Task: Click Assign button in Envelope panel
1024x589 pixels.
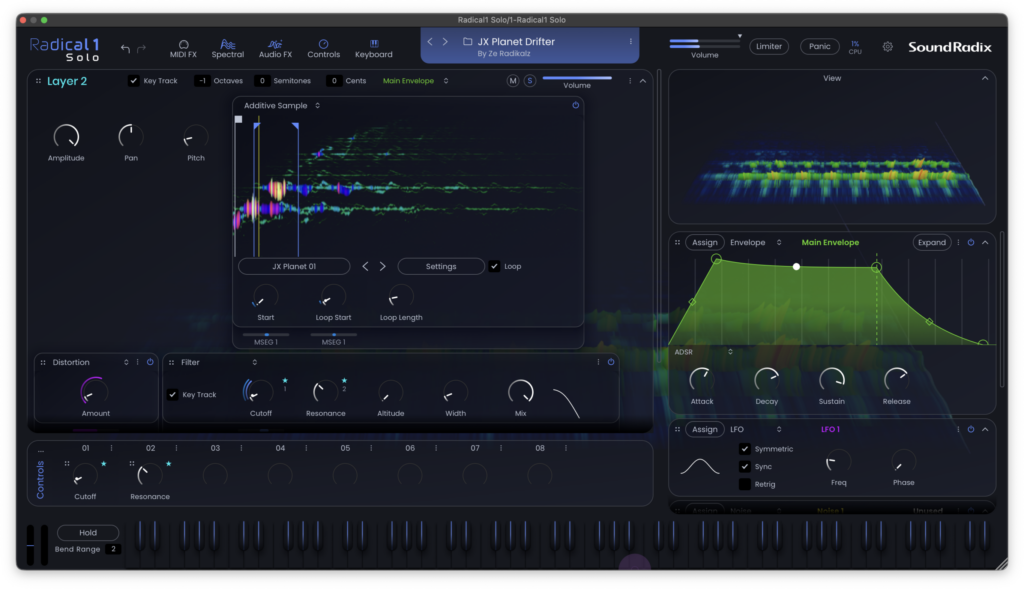Action: coord(705,242)
